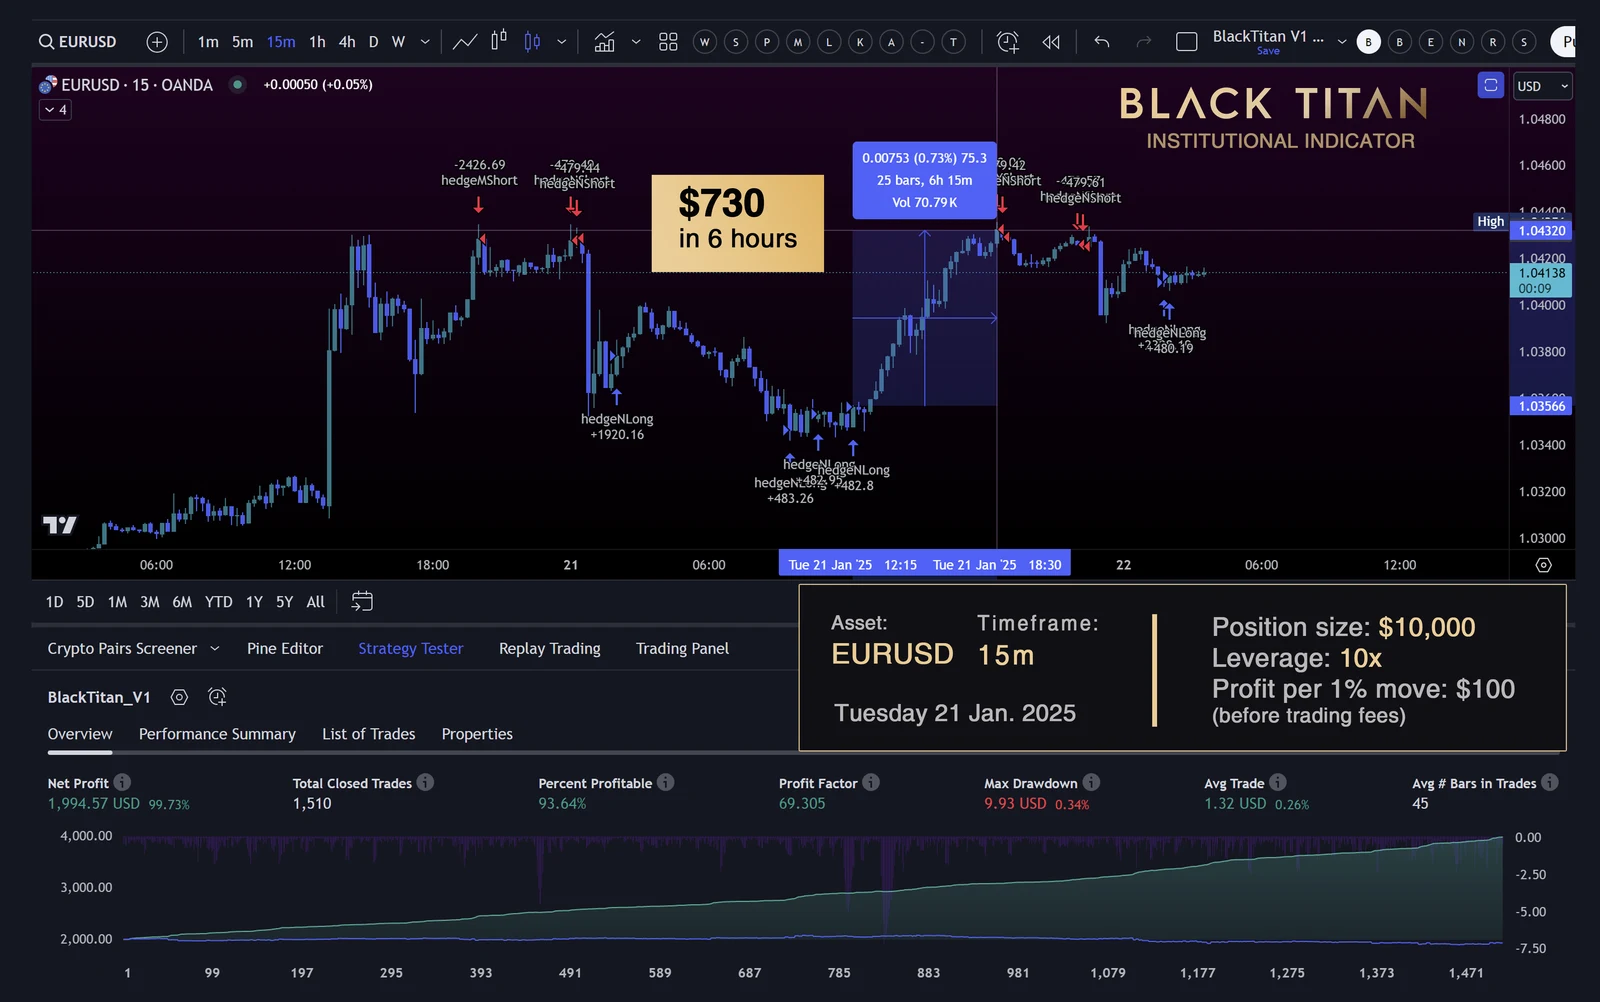The image size is (1600, 1002).
Task: Switch to the 15m timeframe
Action: tap(281, 42)
